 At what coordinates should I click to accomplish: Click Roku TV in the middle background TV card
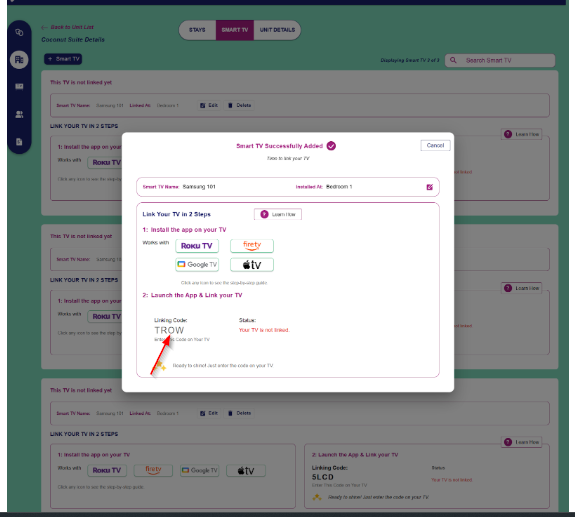105,316
